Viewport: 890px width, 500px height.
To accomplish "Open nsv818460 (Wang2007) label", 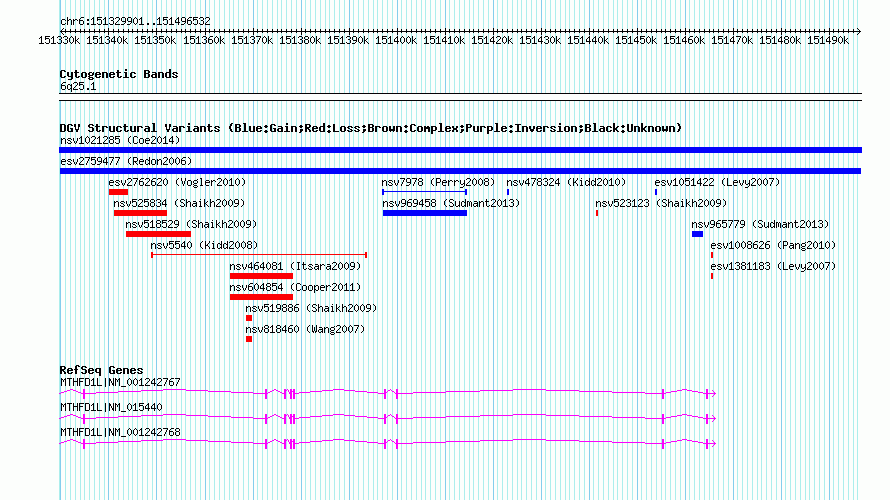I will point(305,329).
